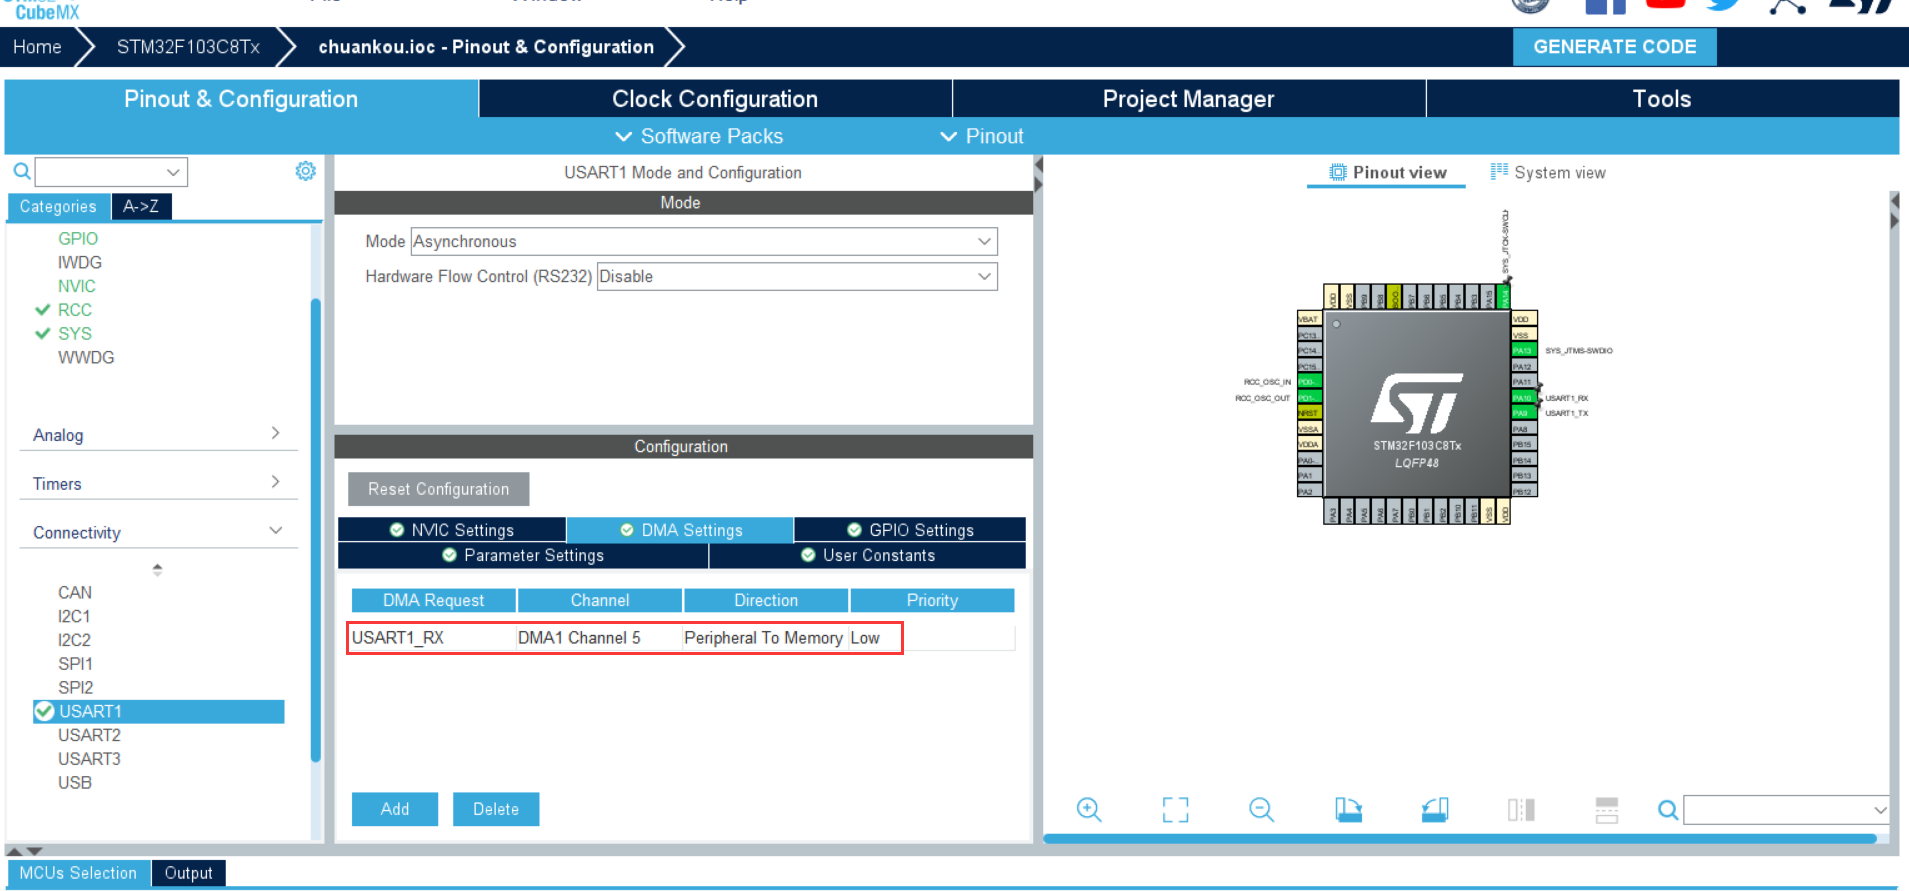1909x891 pixels.
Task: Select USB in Connectivity list
Action: (75, 783)
